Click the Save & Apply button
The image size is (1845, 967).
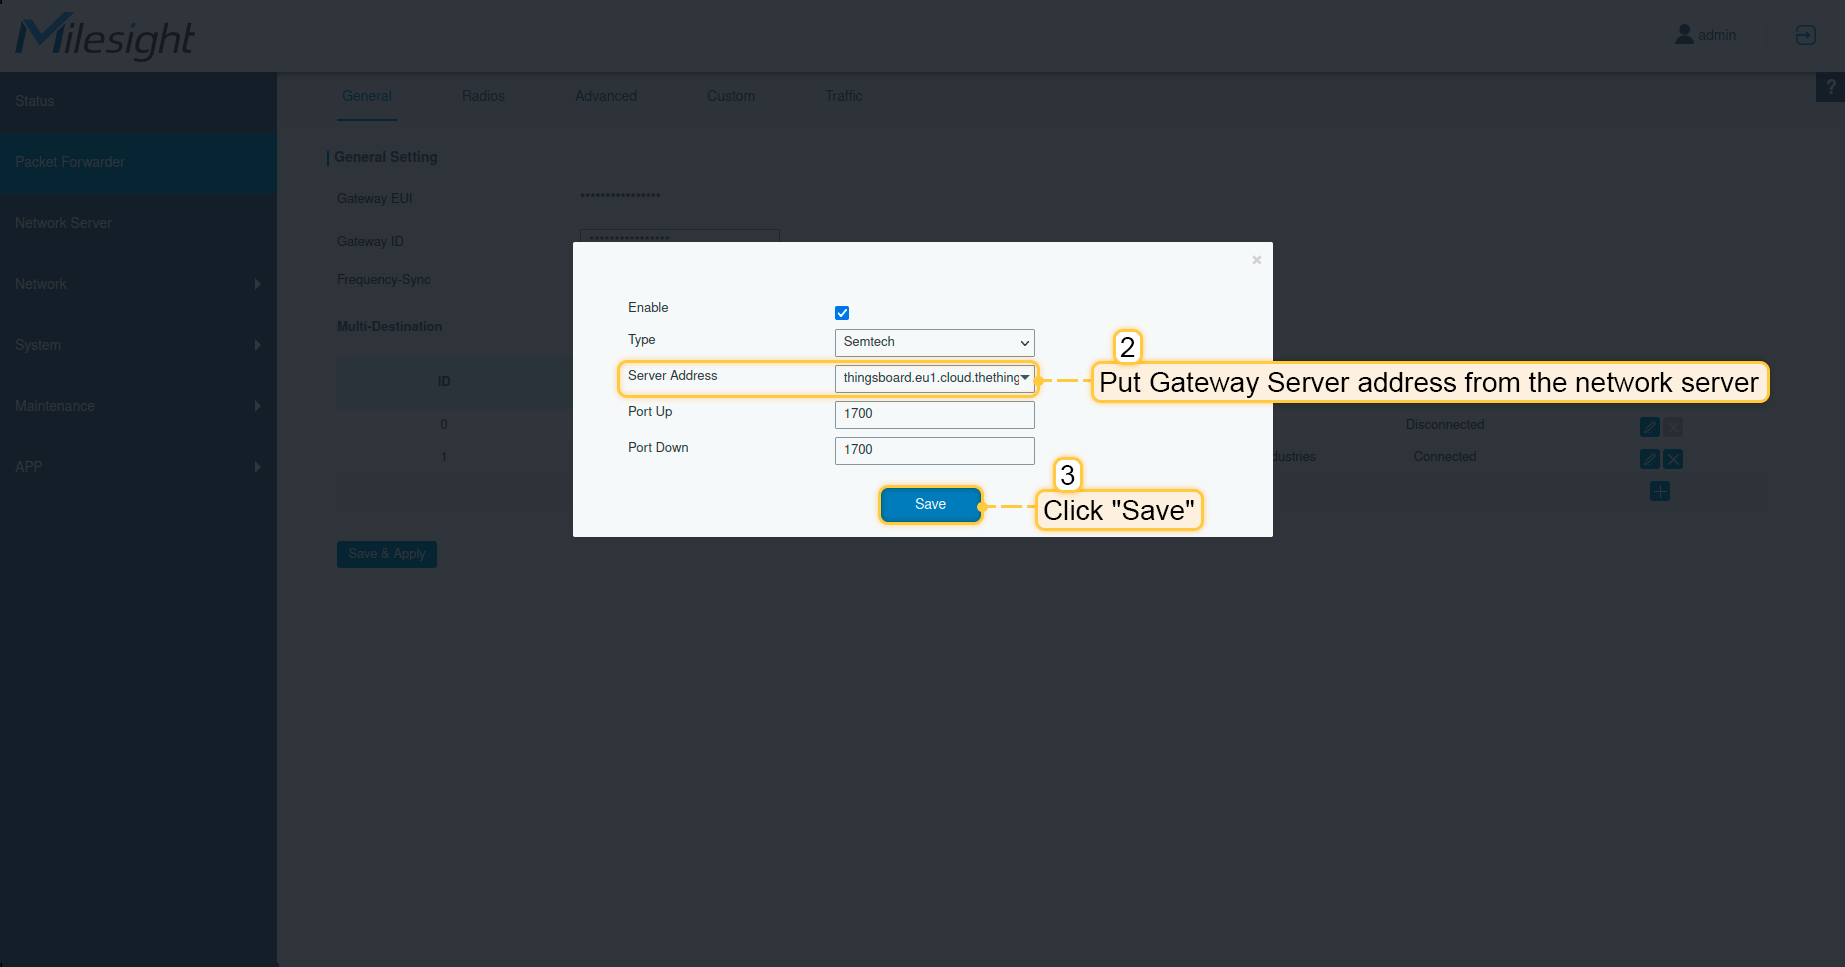[387, 554]
